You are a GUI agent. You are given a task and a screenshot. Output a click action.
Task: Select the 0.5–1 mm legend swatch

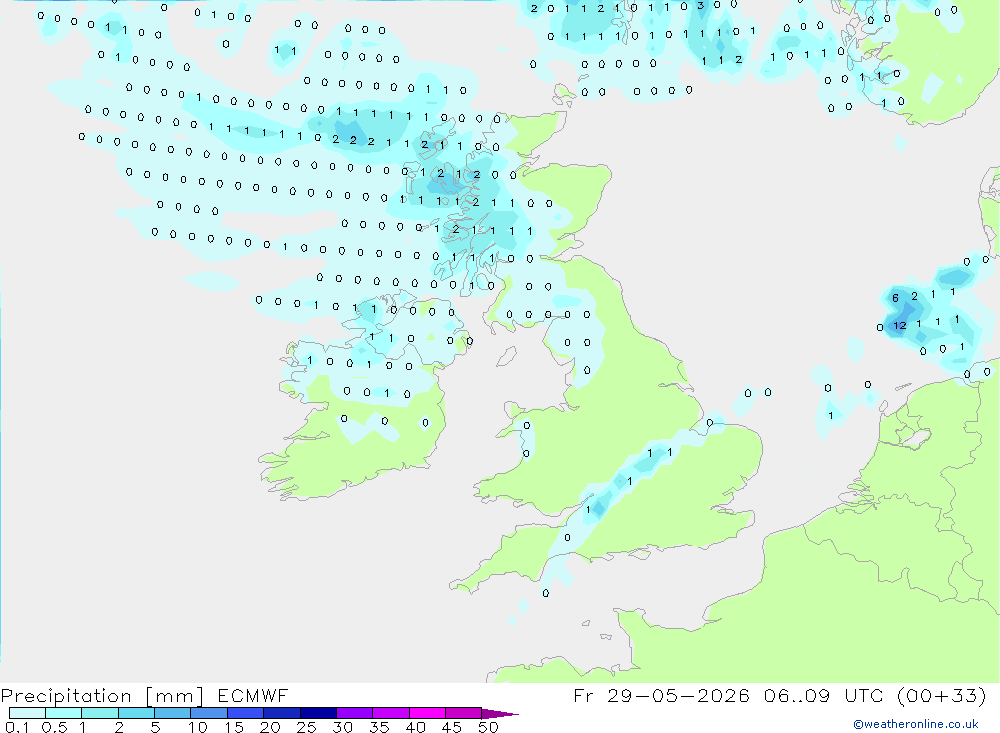pyautogui.click(x=63, y=713)
